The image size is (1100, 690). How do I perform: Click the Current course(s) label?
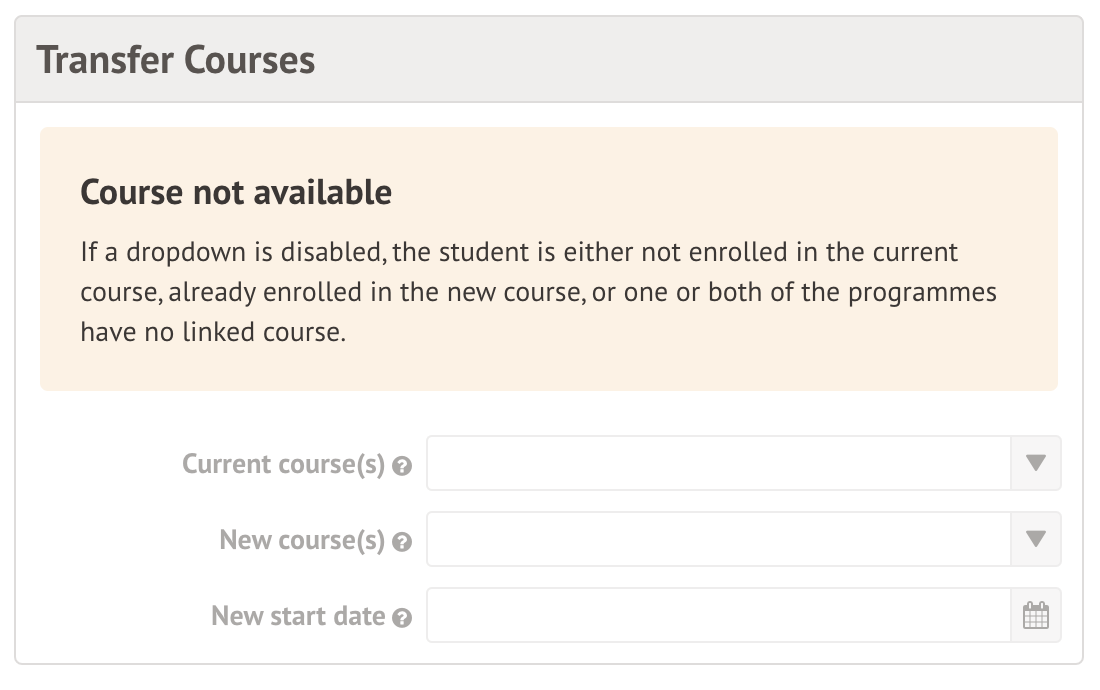point(285,464)
